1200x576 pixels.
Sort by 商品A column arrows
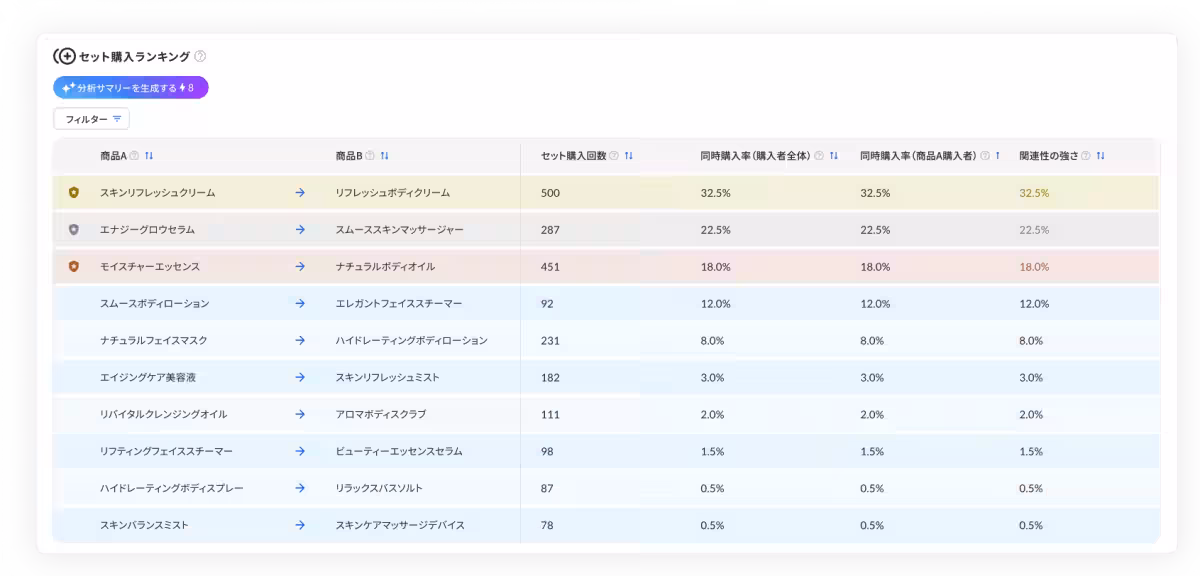[x=149, y=155]
